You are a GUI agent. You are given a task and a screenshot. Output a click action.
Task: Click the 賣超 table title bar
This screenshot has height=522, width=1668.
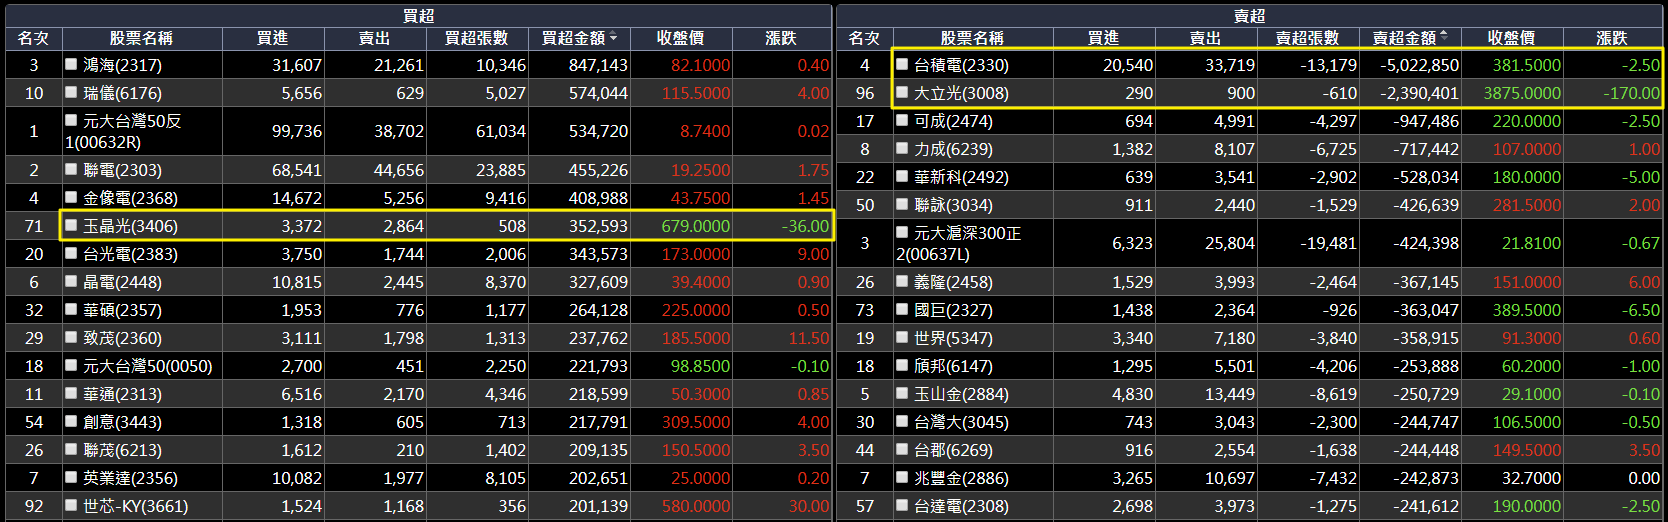tap(1249, 15)
